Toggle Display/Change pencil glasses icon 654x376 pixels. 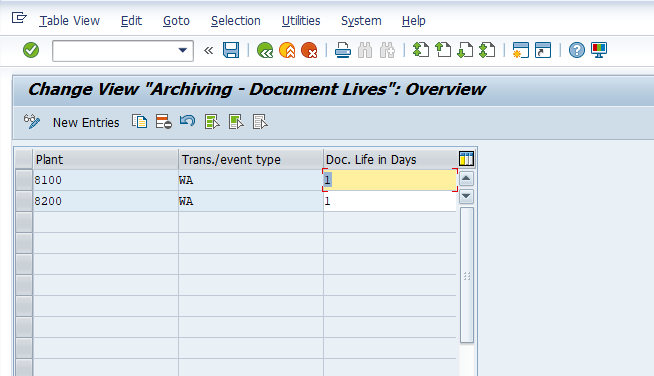[x=32, y=122]
